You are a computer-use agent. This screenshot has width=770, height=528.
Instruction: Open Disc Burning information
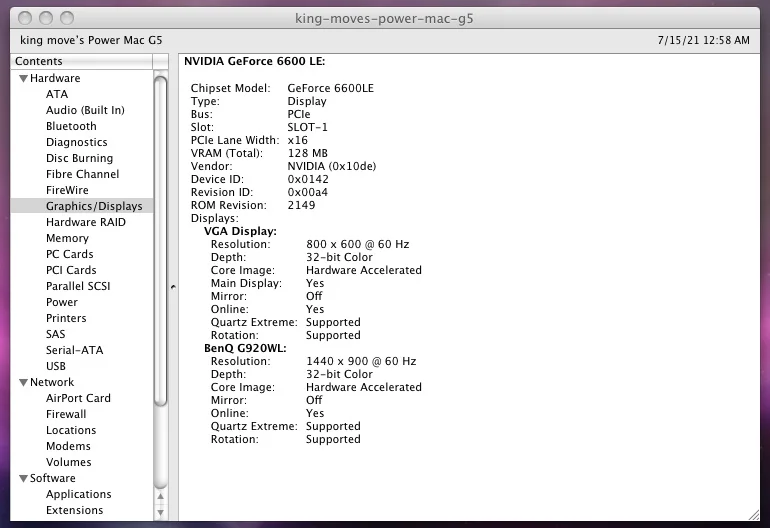(x=80, y=158)
